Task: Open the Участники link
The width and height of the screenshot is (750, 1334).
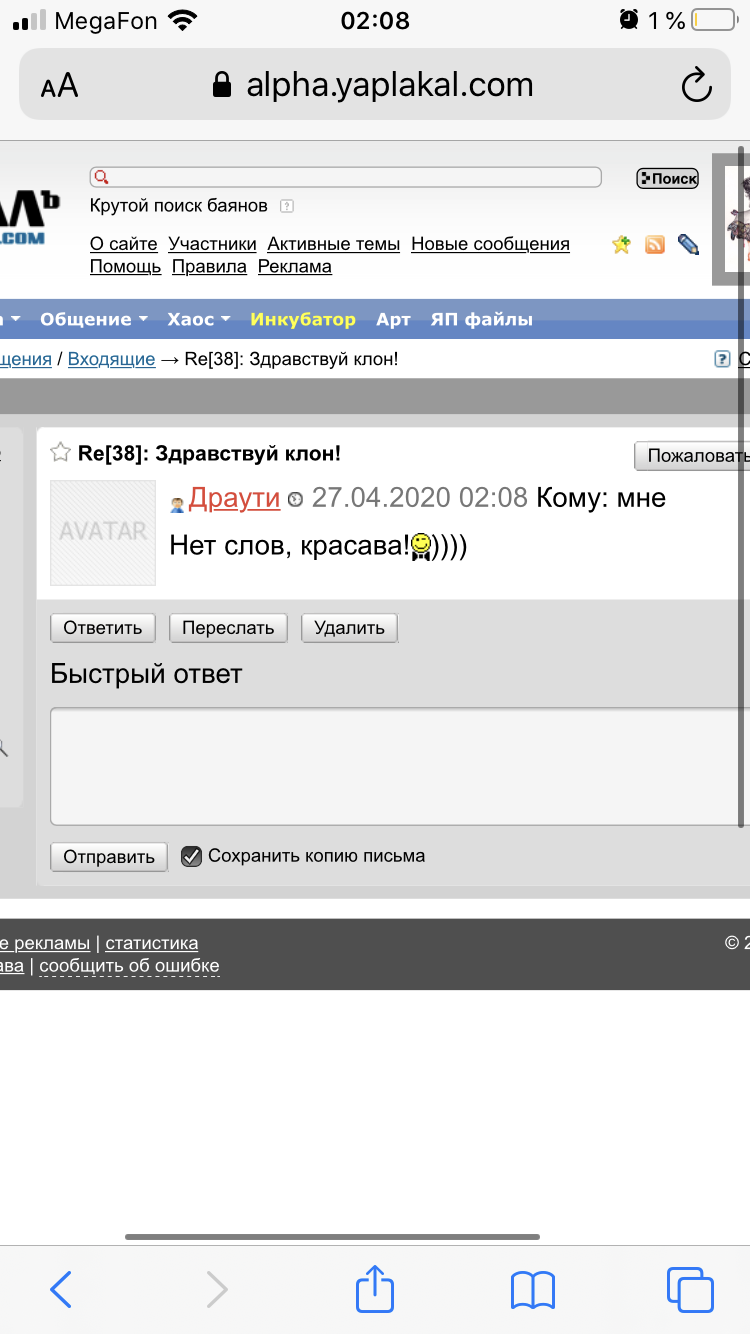Action: (x=212, y=244)
